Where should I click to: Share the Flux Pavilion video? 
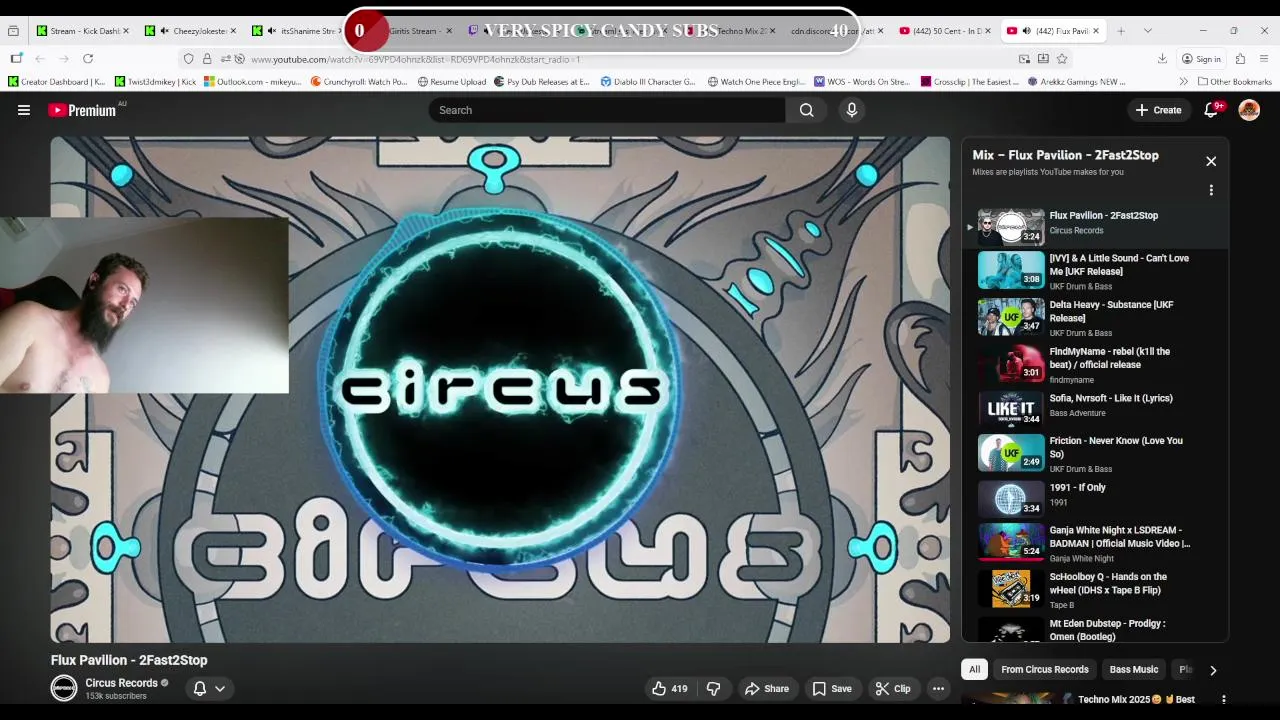click(x=767, y=688)
